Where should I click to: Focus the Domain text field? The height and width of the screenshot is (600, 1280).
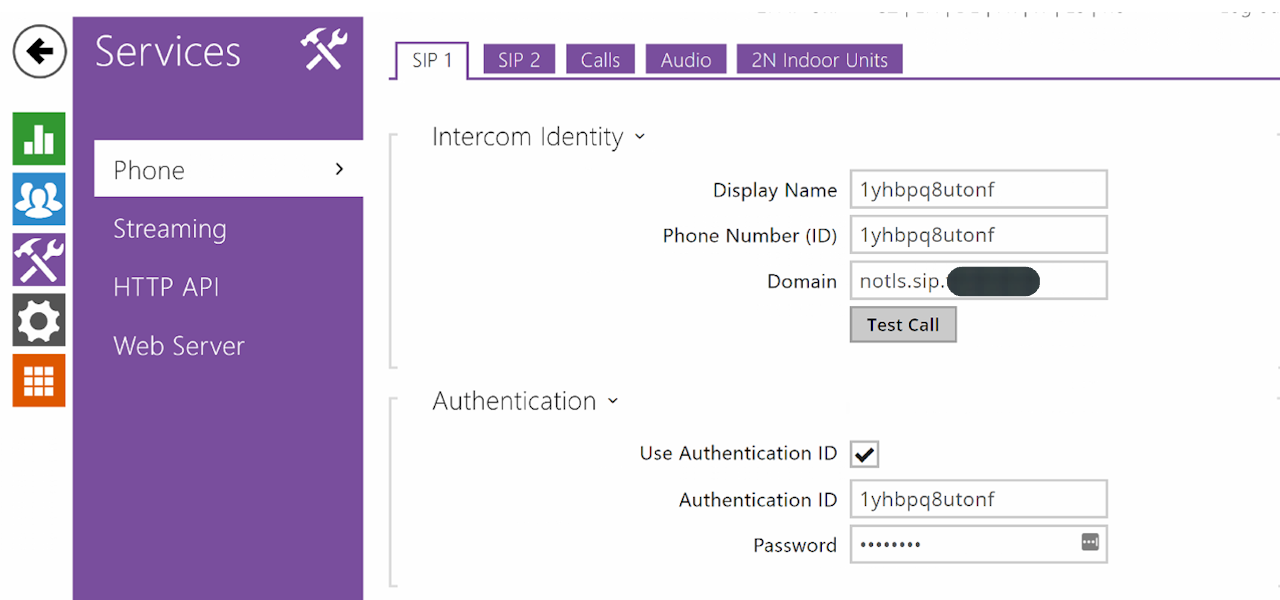[x=978, y=281]
